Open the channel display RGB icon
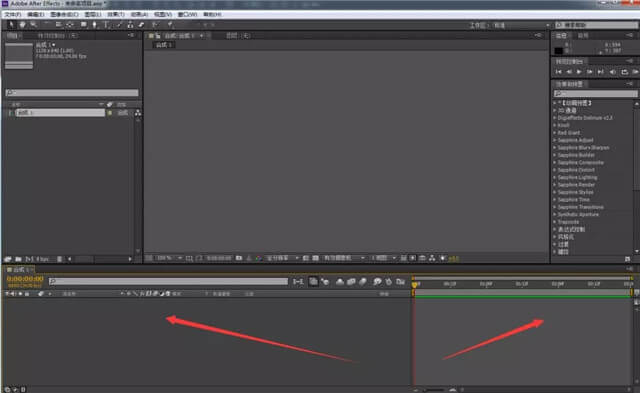The height and width of the screenshot is (393, 640). click(x=258, y=258)
